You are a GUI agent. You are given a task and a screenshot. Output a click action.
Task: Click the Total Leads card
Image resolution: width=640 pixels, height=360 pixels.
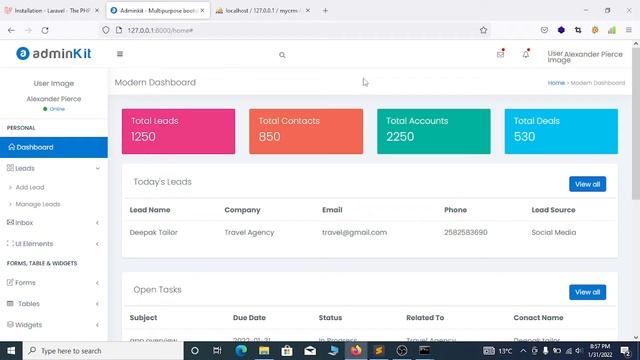(x=178, y=131)
